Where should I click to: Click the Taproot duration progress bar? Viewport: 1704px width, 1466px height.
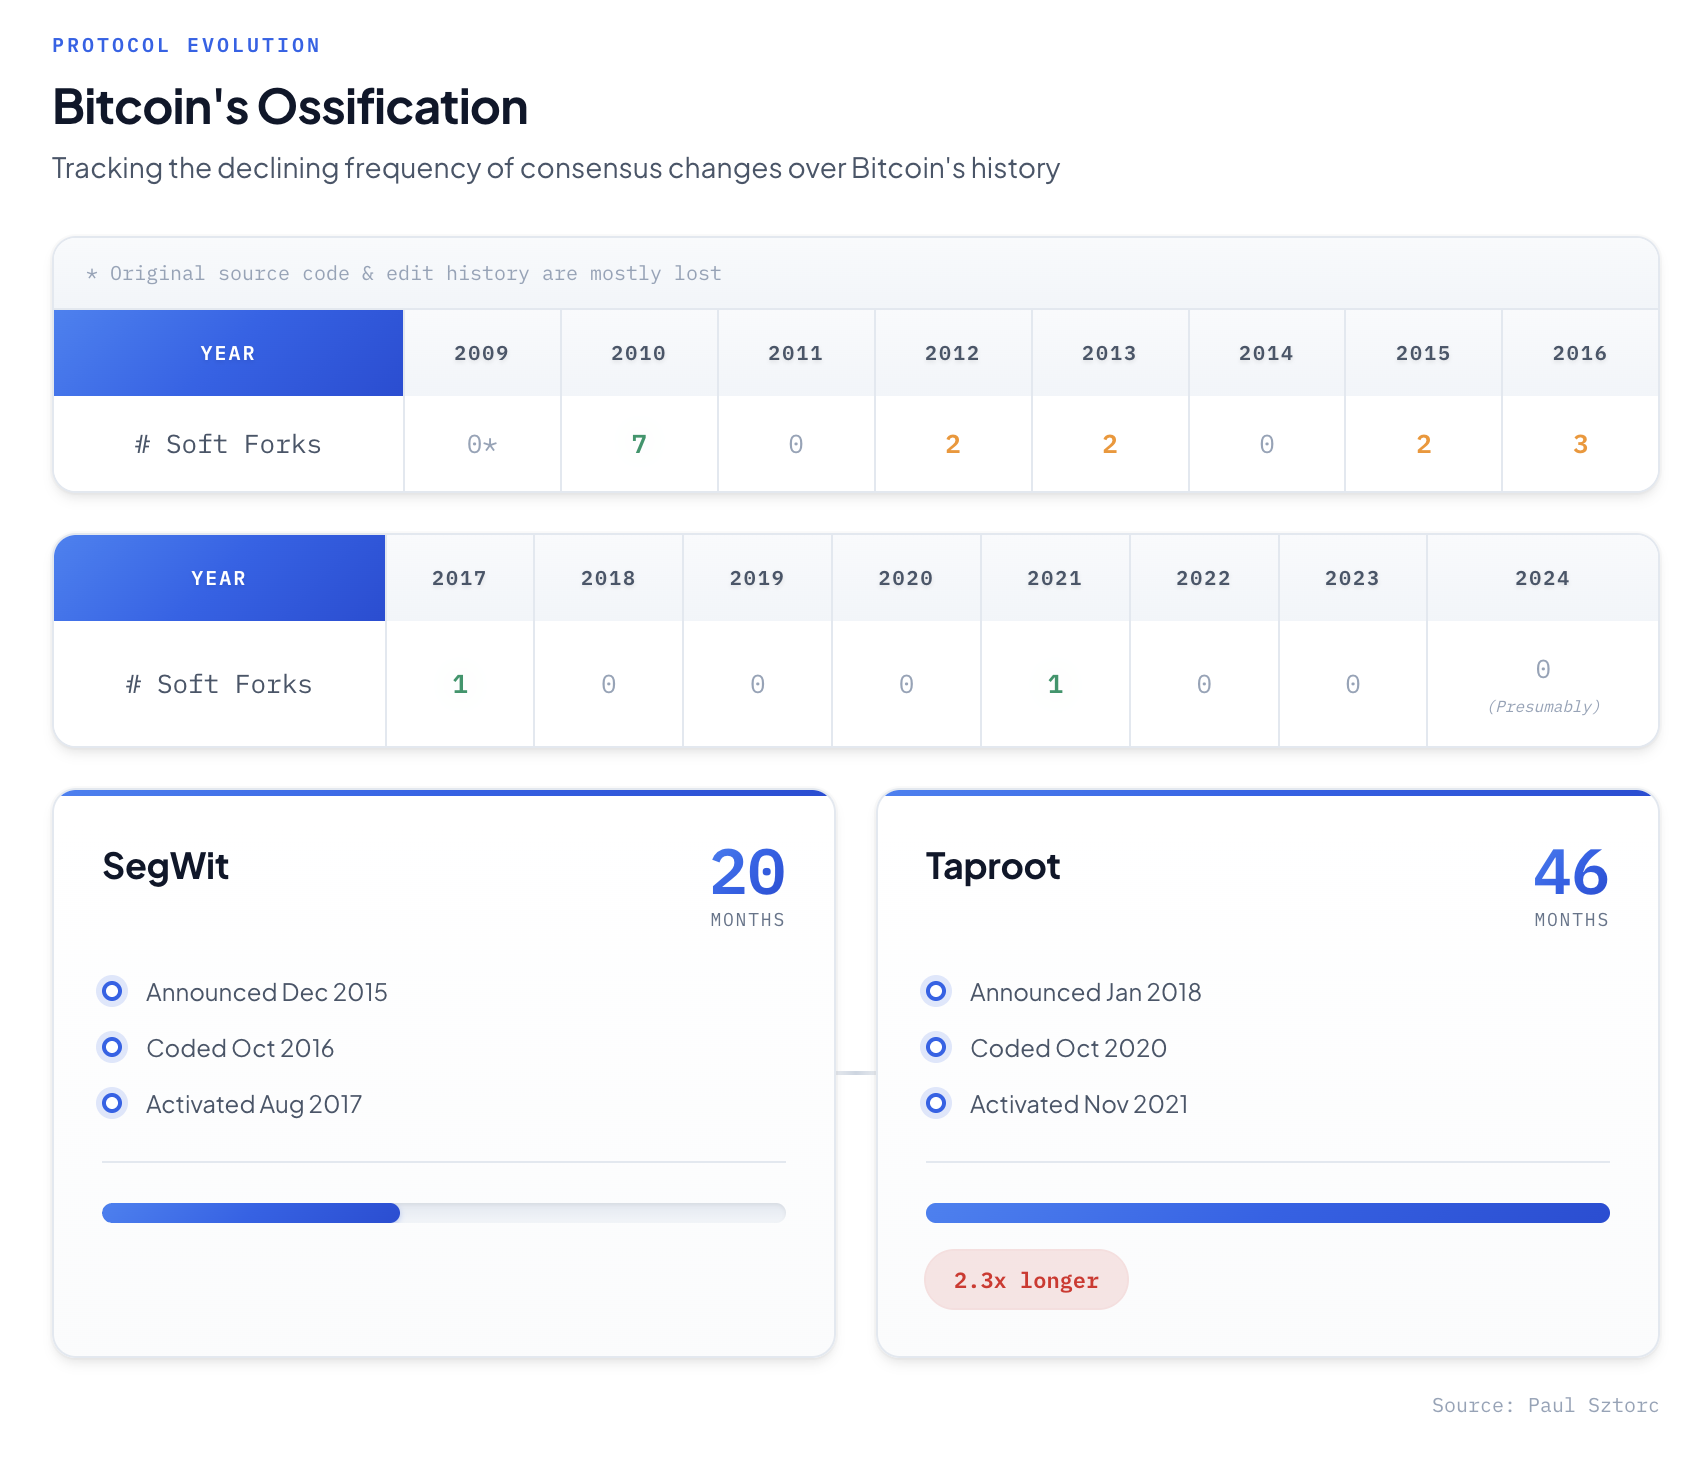pyautogui.click(x=1267, y=1213)
